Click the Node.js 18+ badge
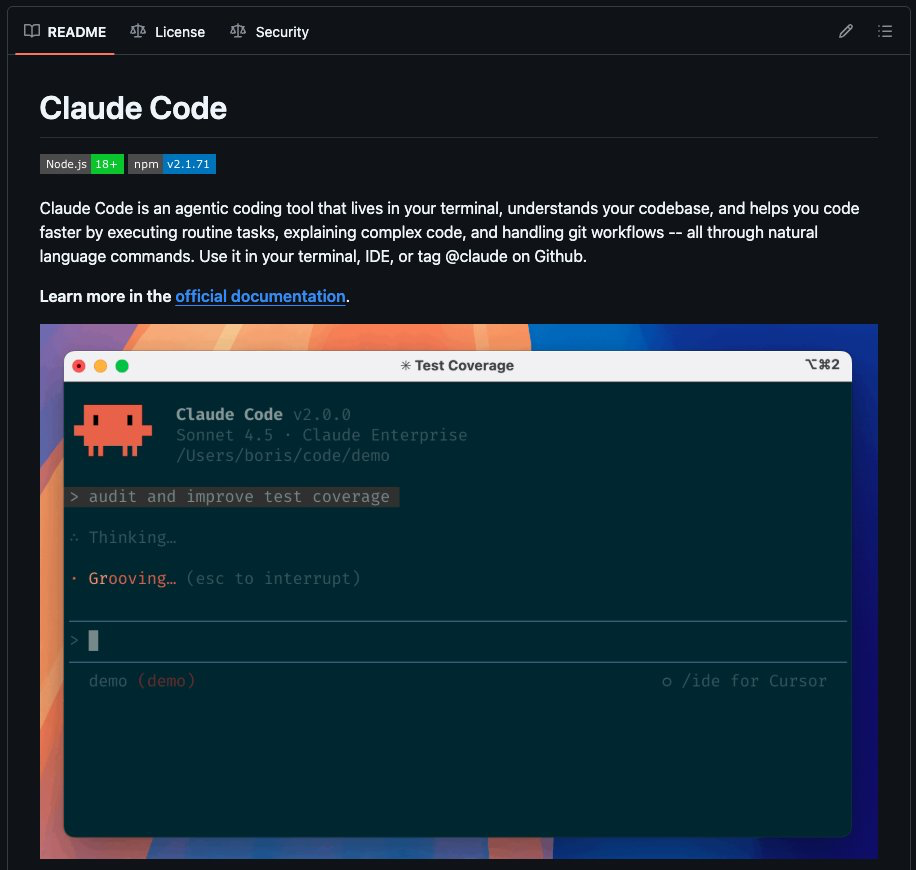 click(x=81, y=163)
